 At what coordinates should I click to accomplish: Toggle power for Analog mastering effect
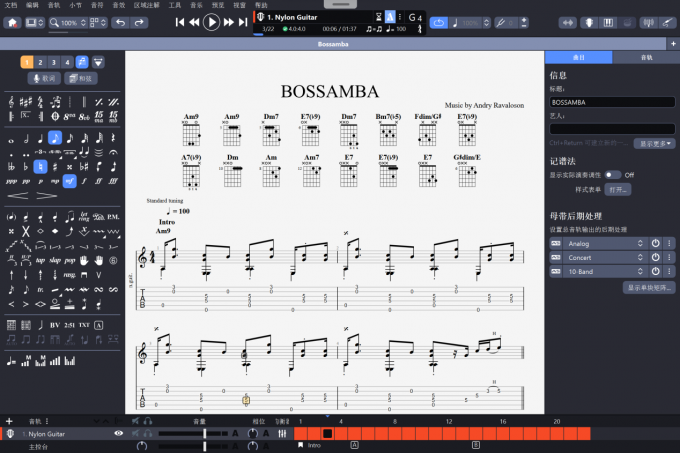(x=656, y=243)
